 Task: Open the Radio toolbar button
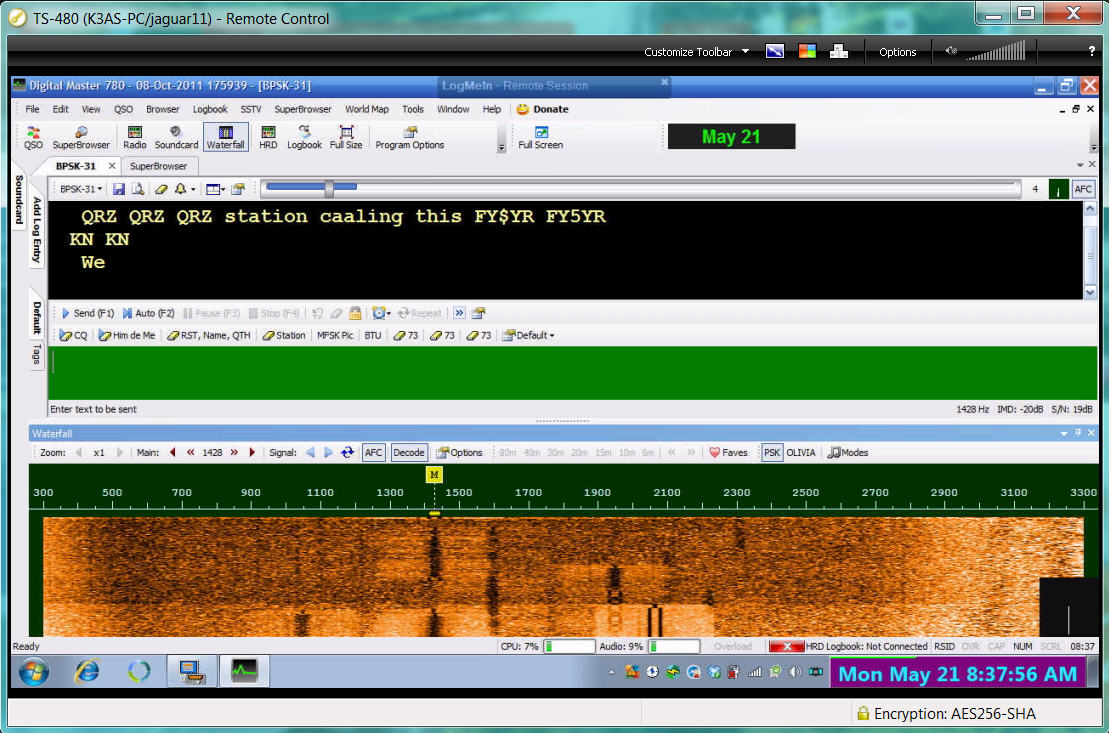[x=134, y=137]
